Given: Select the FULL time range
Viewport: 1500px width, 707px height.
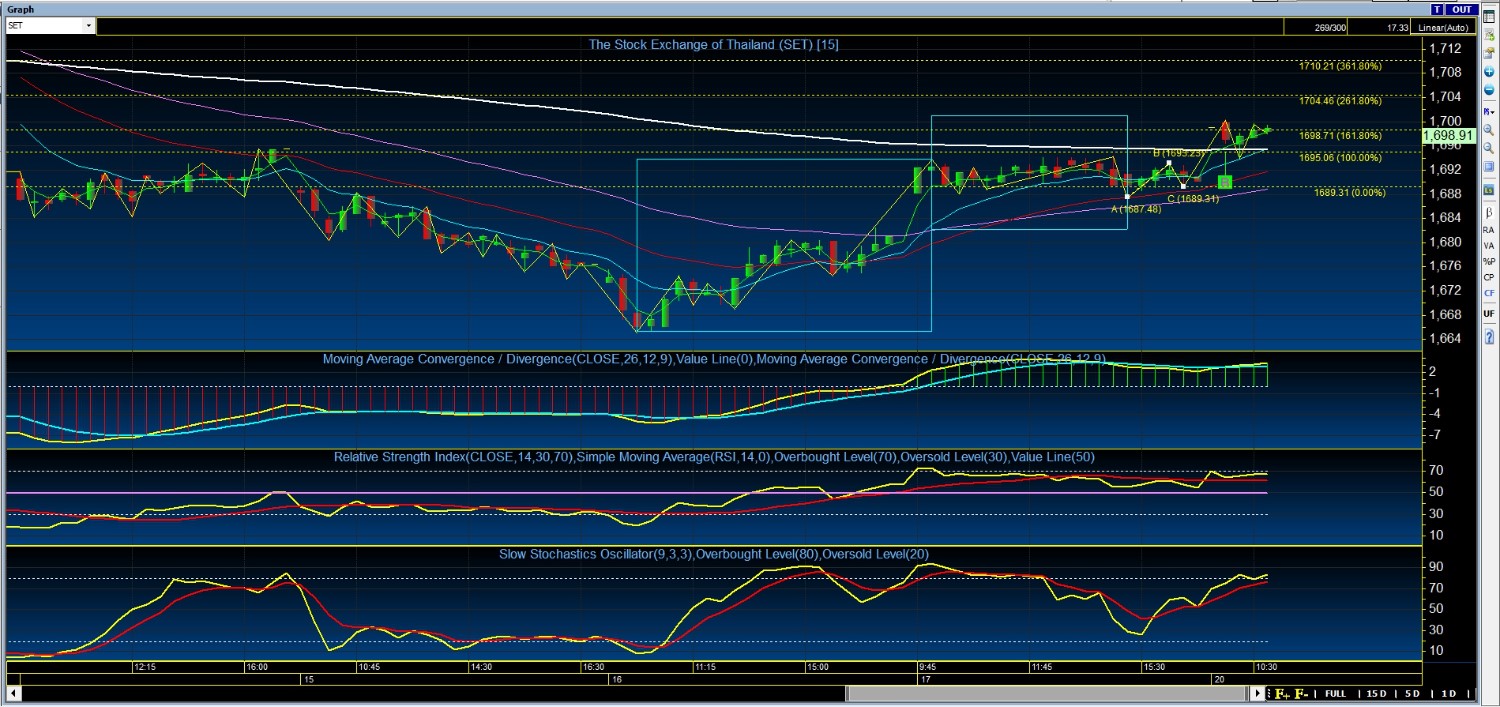Looking at the screenshot, I should [1335, 694].
